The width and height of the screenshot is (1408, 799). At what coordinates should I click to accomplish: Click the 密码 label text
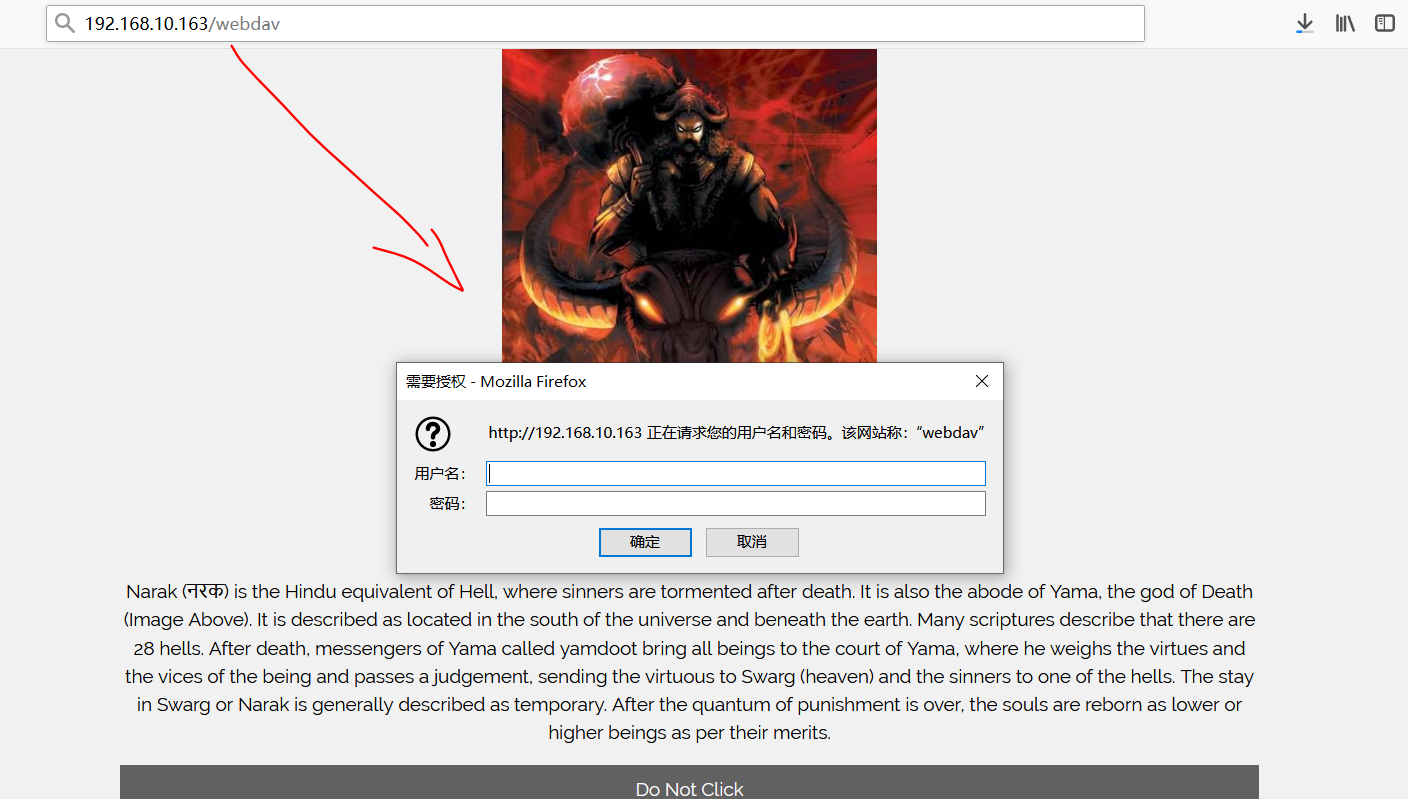(x=448, y=504)
